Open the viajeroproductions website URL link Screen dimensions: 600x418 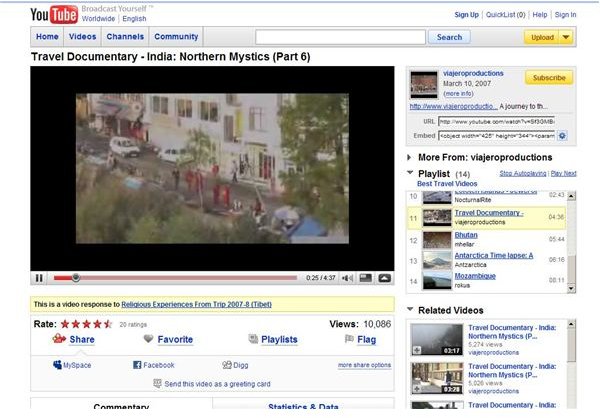pos(453,106)
